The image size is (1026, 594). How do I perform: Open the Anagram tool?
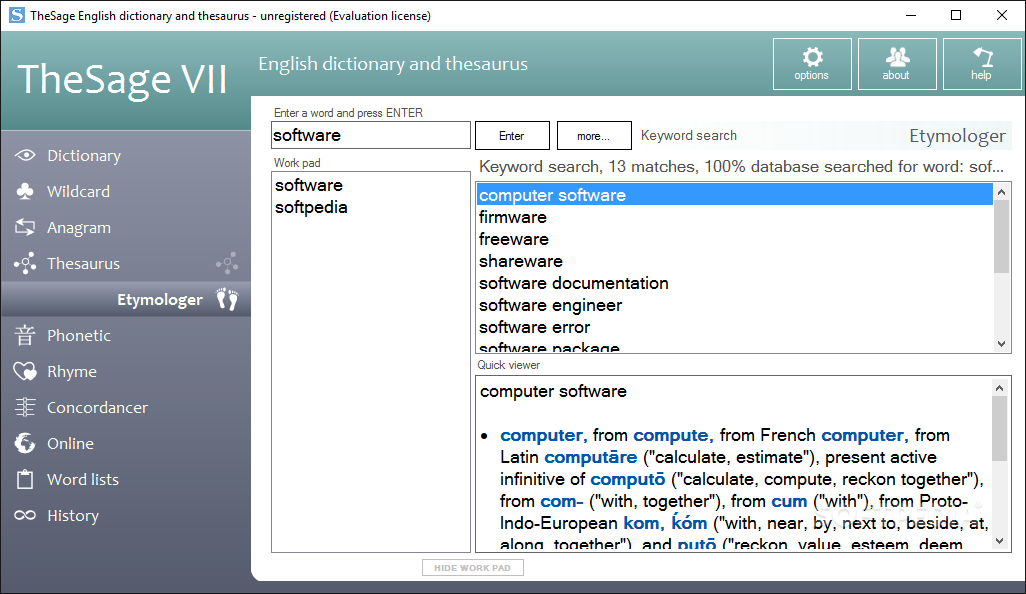pyautogui.click(x=79, y=228)
